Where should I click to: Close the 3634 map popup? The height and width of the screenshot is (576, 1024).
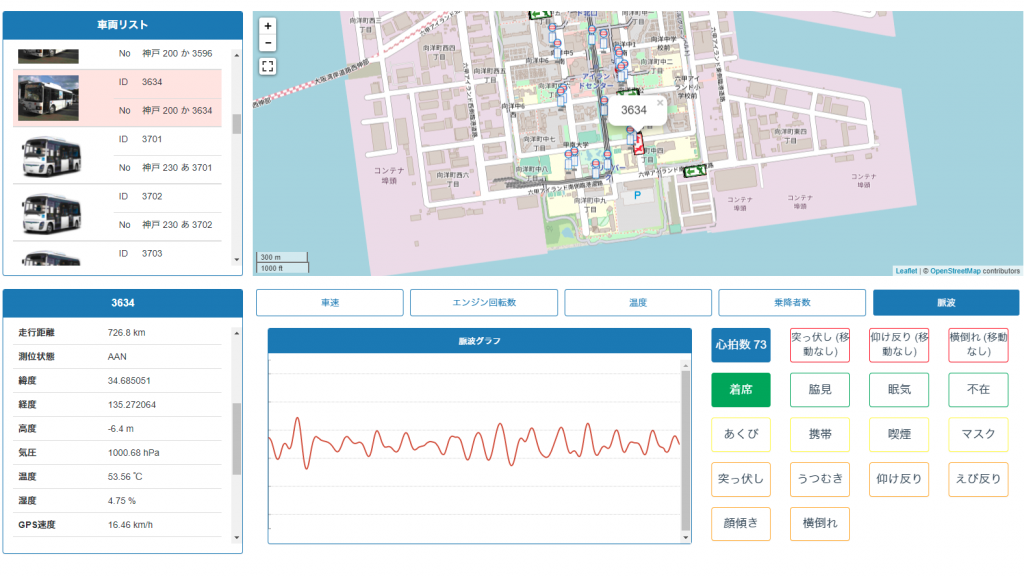[660, 102]
